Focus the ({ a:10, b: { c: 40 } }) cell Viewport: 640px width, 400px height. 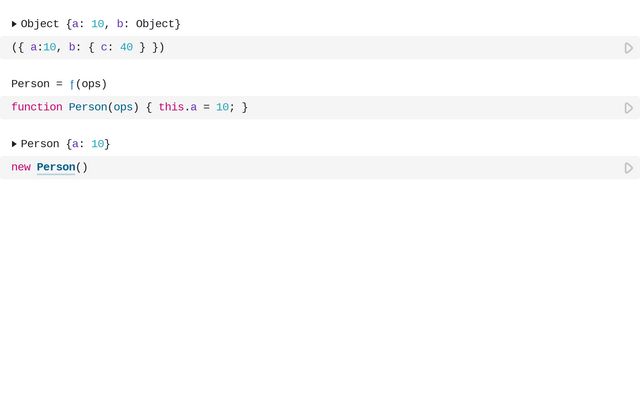click(x=300, y=48)
